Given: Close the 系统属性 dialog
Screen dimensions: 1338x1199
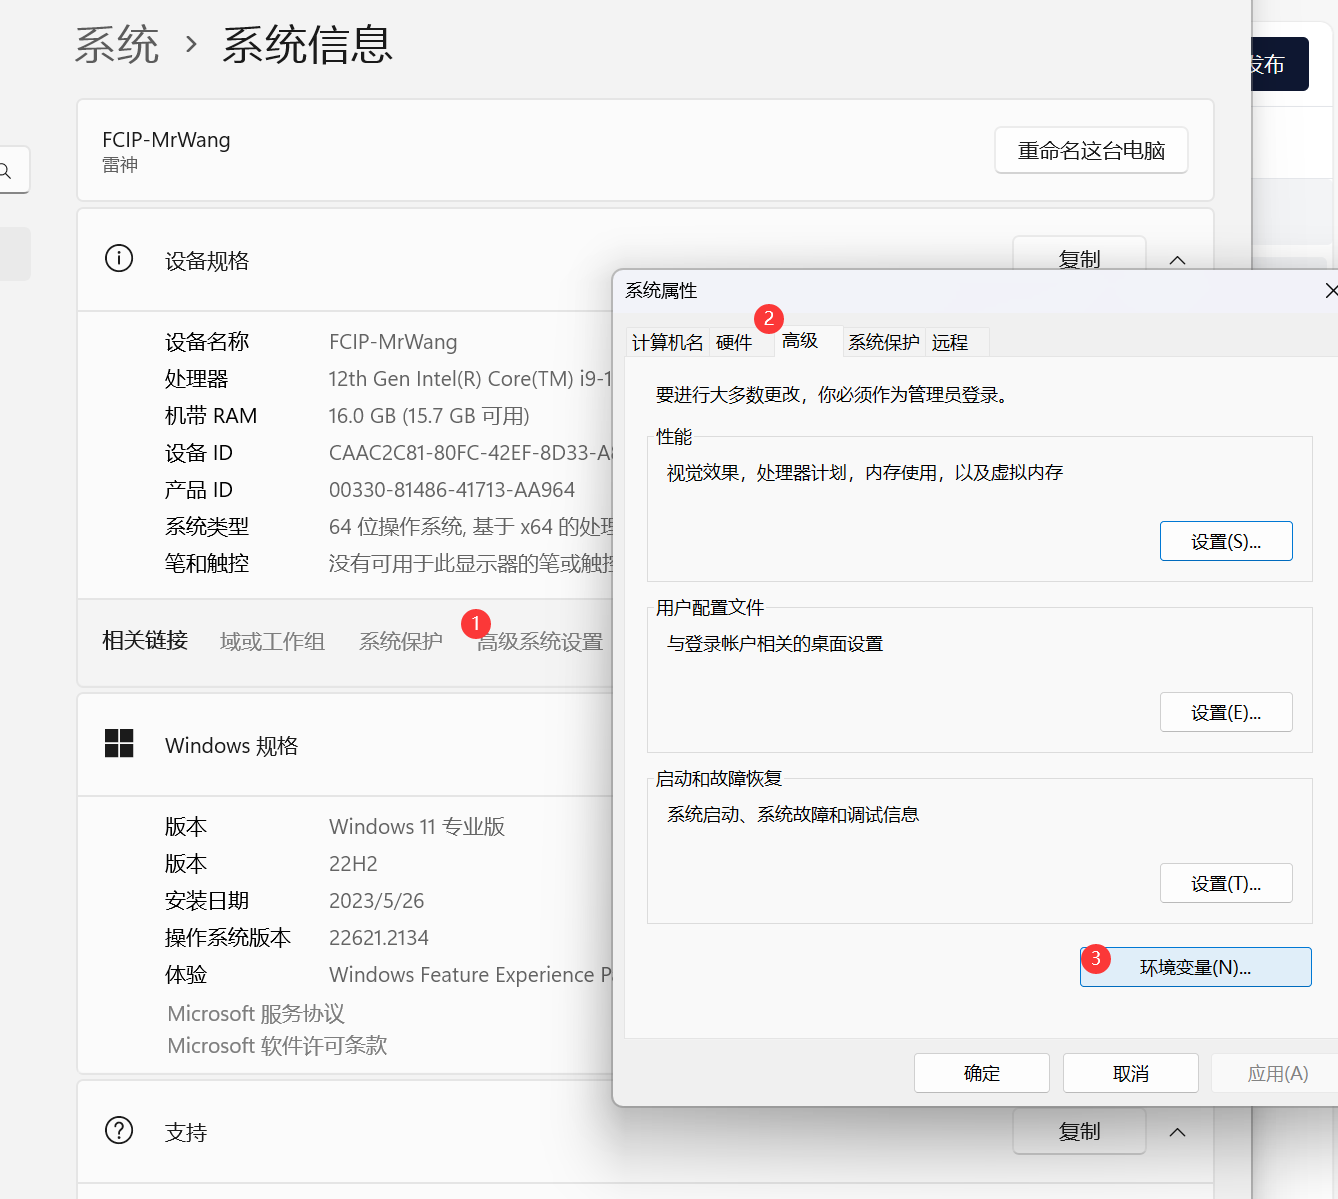Looking at the screenshot, I should point(1330,291).
